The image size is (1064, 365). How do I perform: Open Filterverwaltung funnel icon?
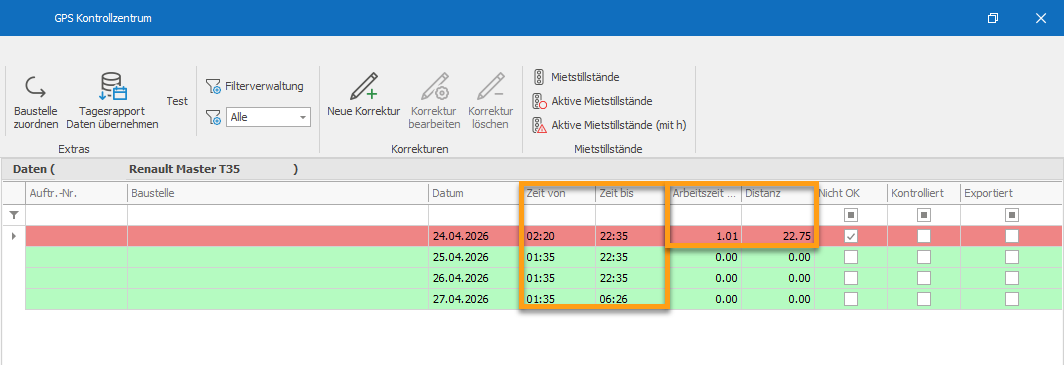pos(214,86)
